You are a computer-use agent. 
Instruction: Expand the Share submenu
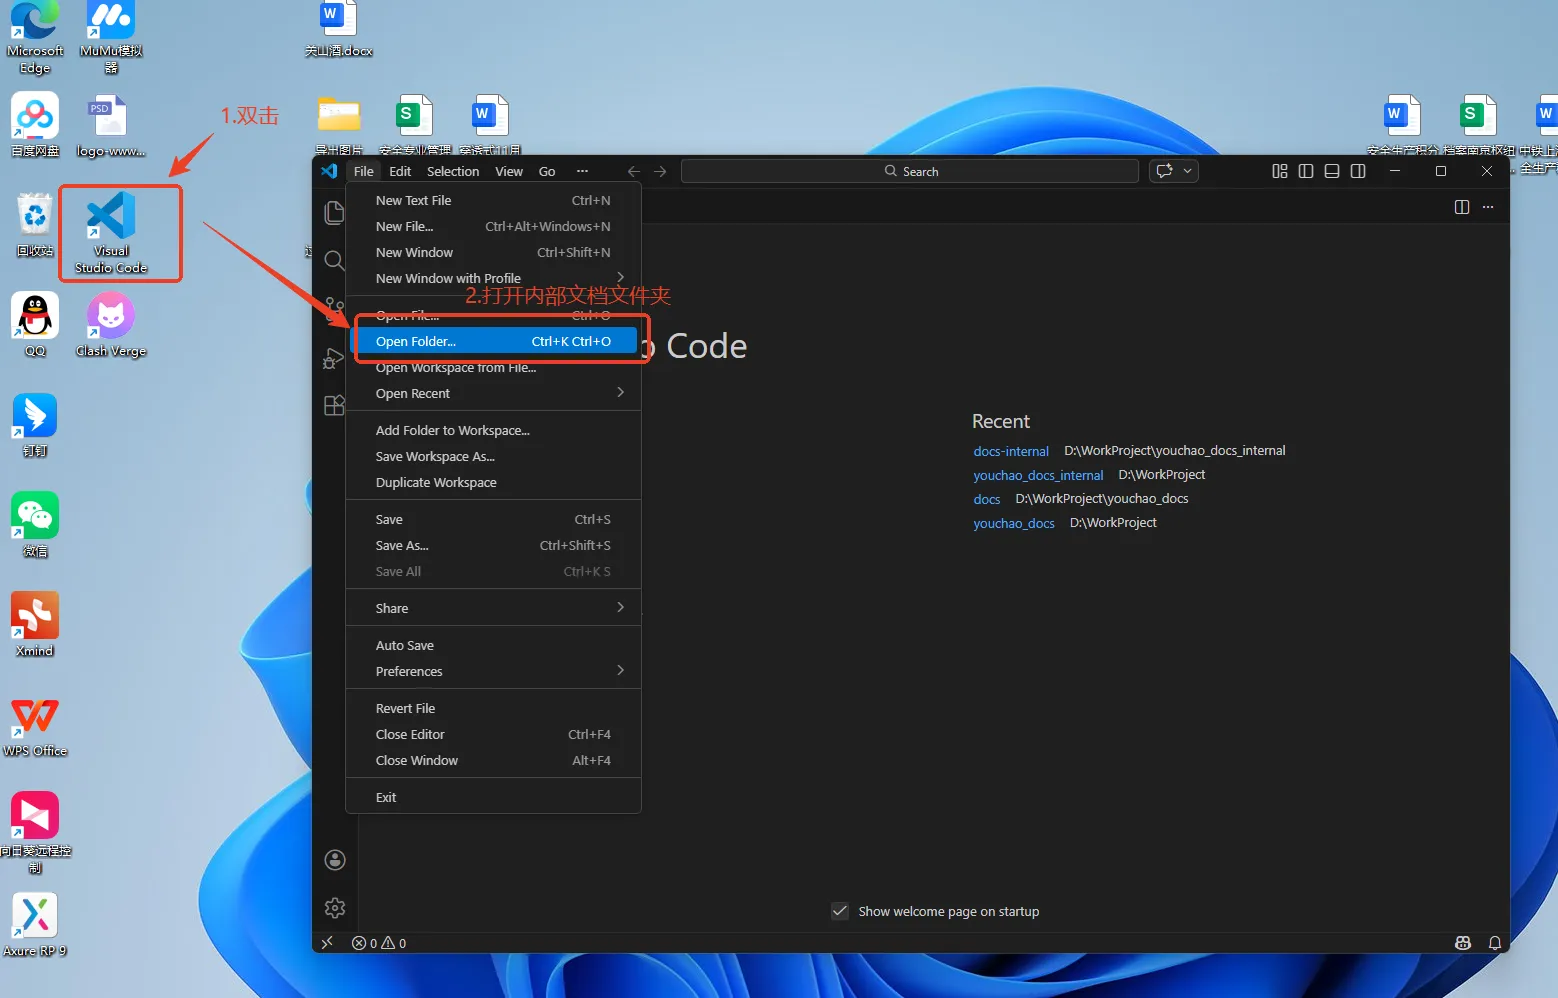point(493,608)
